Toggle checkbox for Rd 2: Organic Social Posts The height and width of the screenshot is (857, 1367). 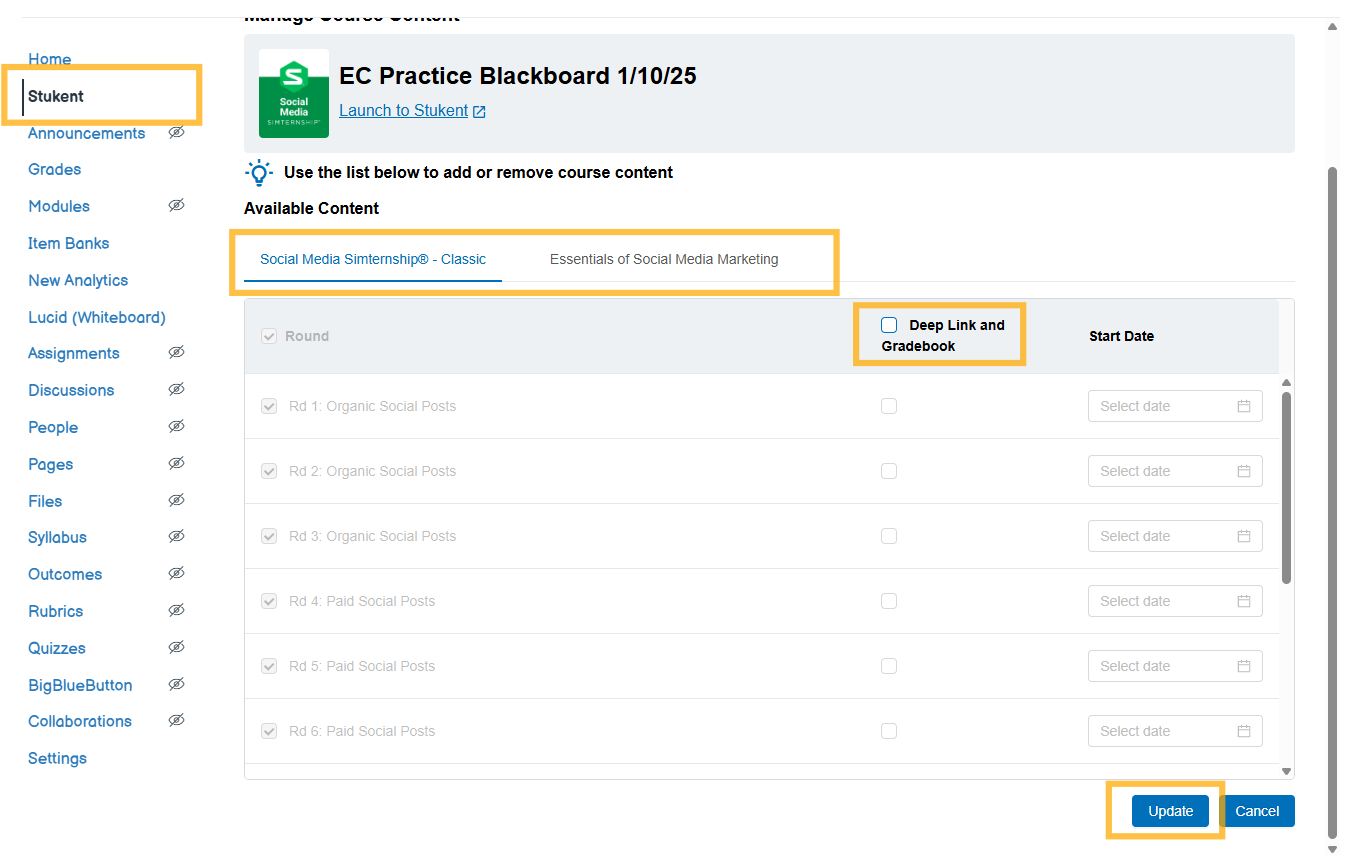point(269,471)
